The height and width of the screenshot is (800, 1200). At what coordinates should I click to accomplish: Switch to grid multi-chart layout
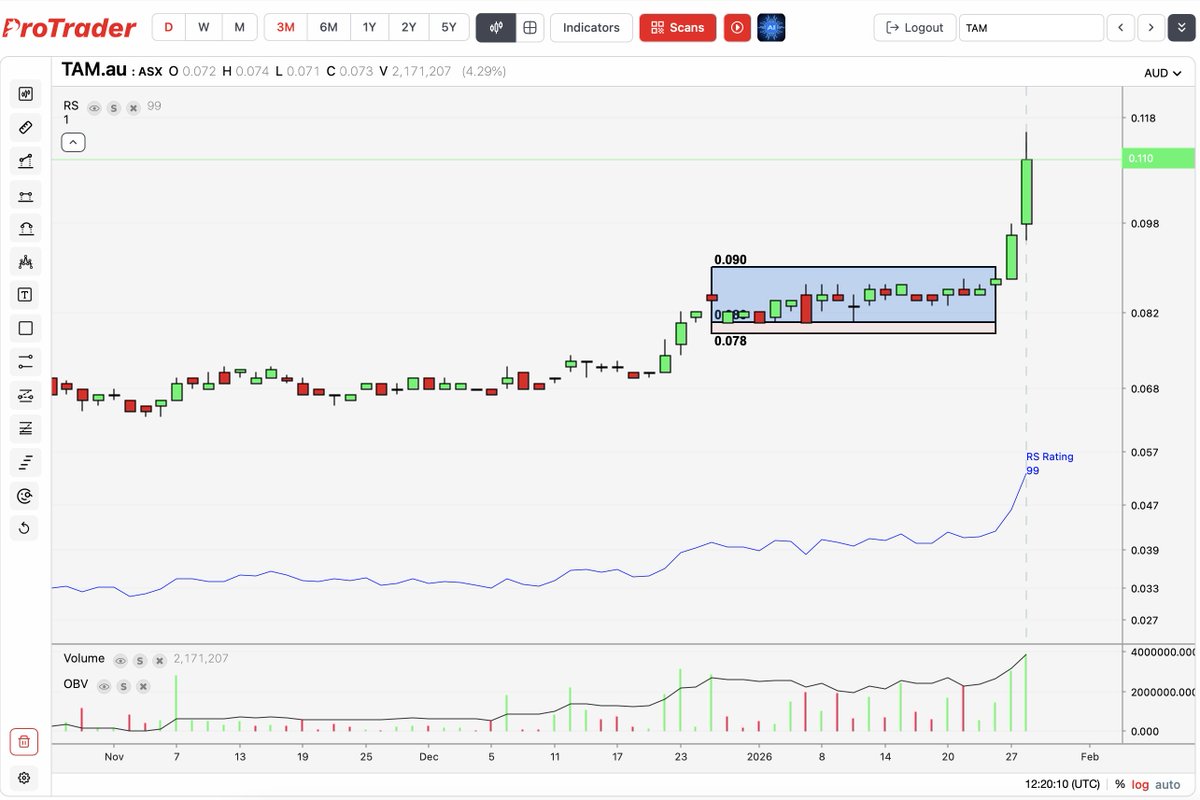click(x=529, y=27)
